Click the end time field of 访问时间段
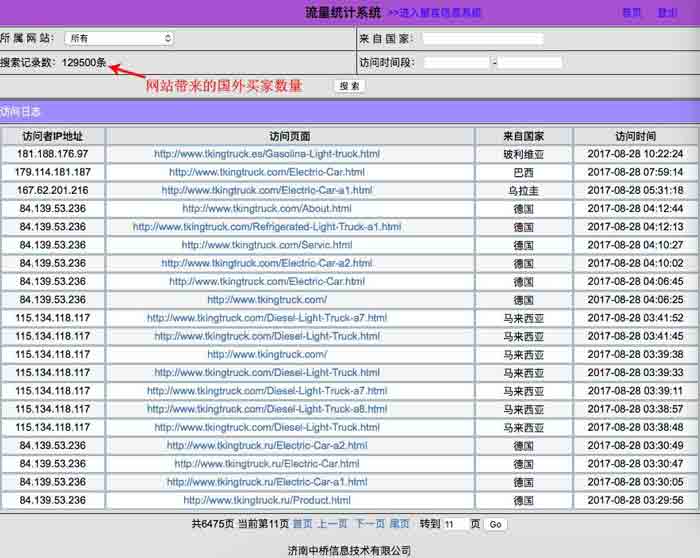The height and width of the screenshot is (558, 700). (530, 62)
